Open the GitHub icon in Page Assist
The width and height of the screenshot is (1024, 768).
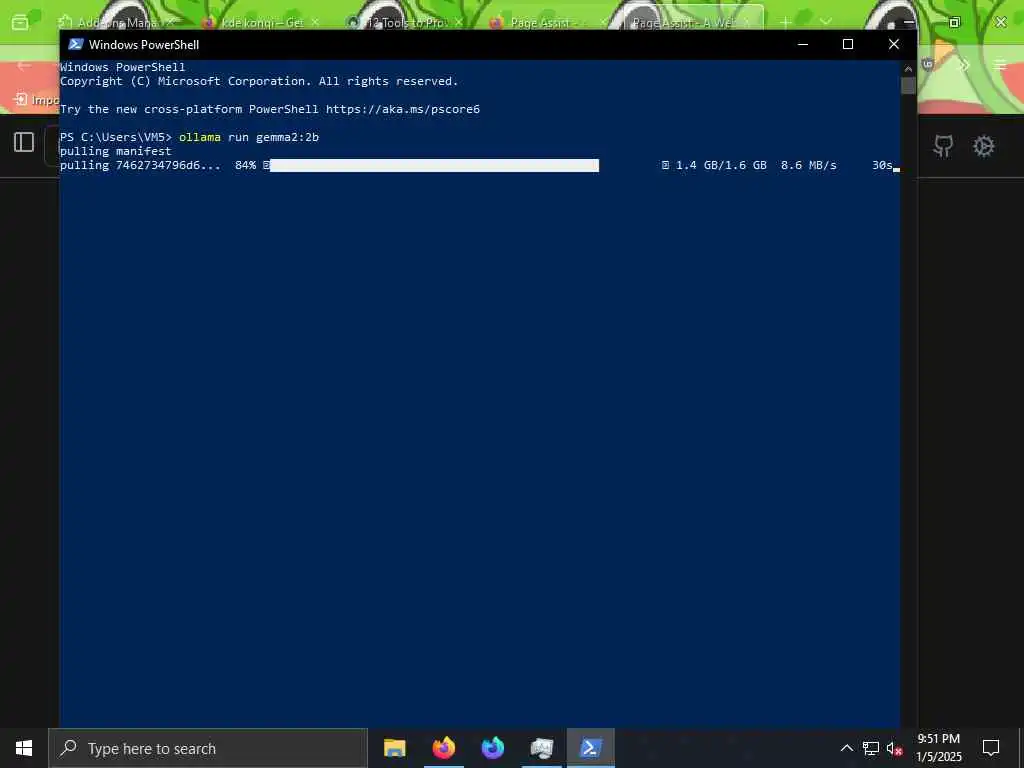(x=943, y=146)
